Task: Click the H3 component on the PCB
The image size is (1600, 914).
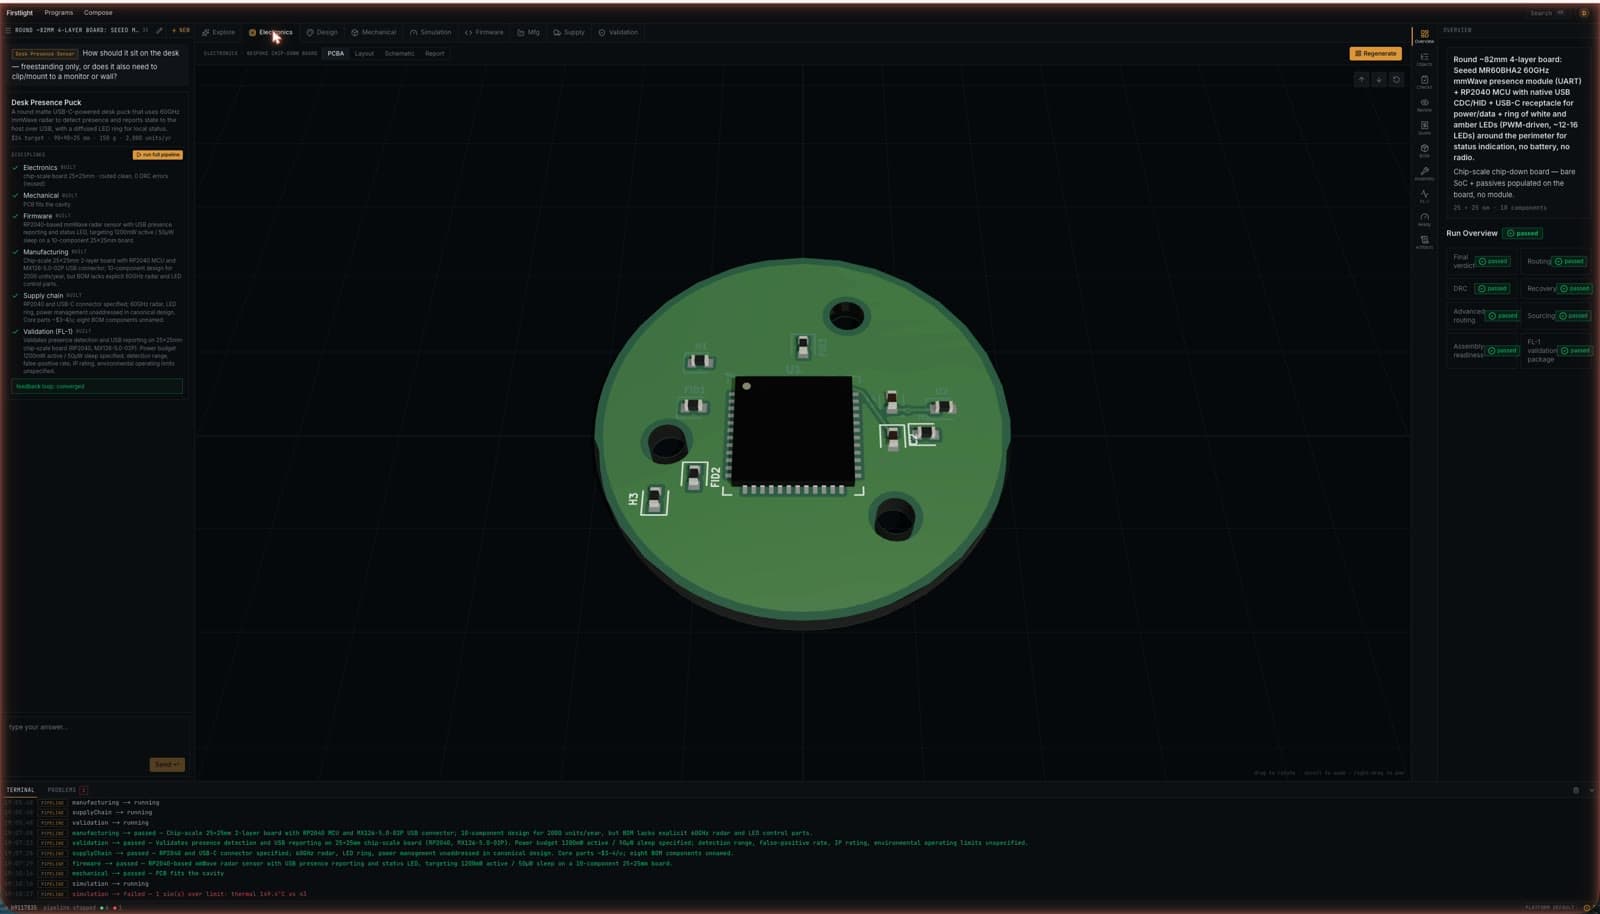Action: pos(654,500)
